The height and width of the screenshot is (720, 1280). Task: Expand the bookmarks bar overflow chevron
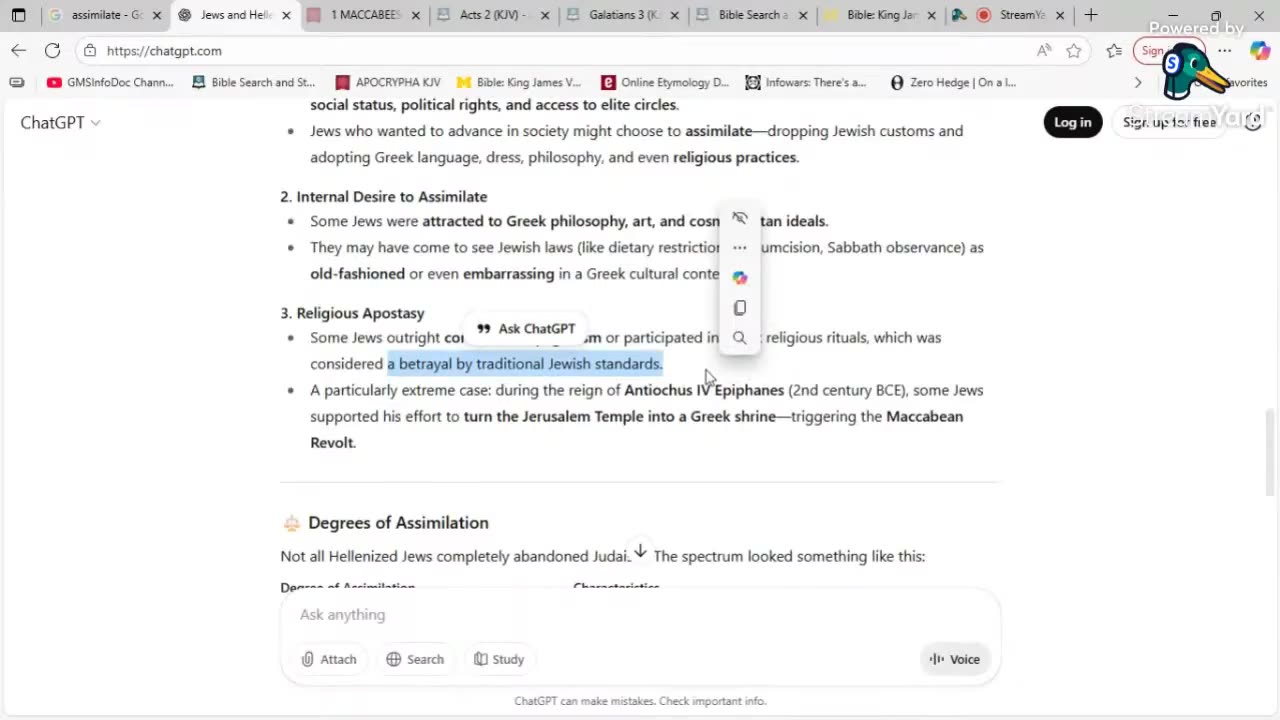(x=1137, y=83)
